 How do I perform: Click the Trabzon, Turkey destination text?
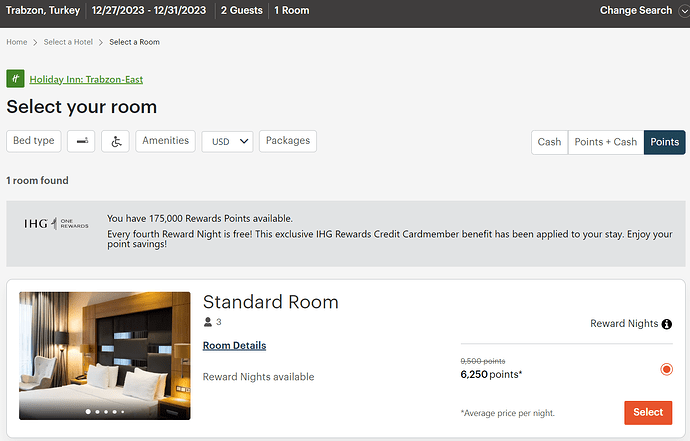click(43, 11)
